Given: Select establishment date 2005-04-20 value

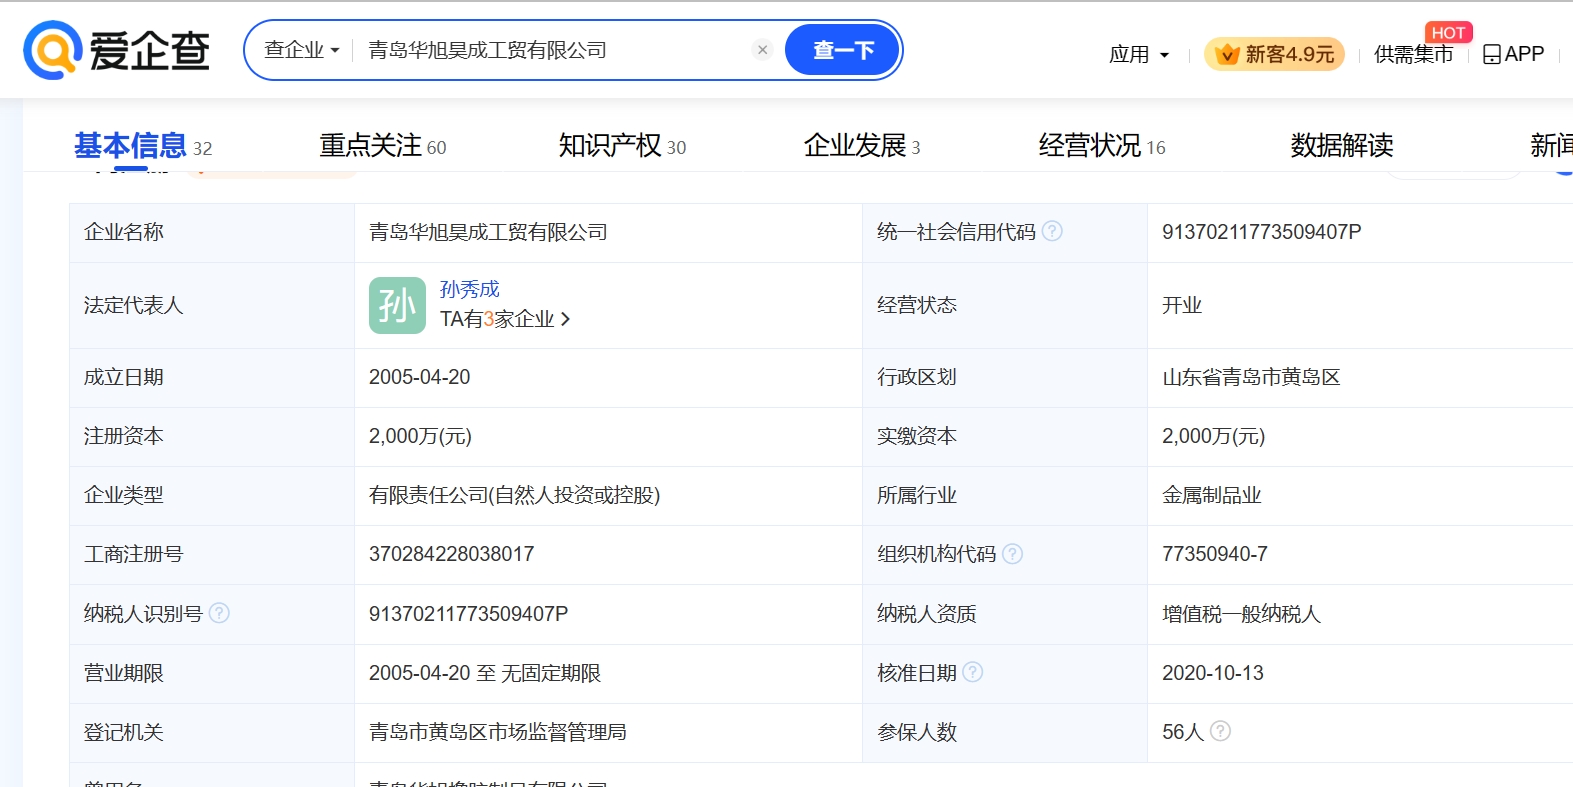Looking at the screenshot, I should pyautogui.click(x=420, y=377).
